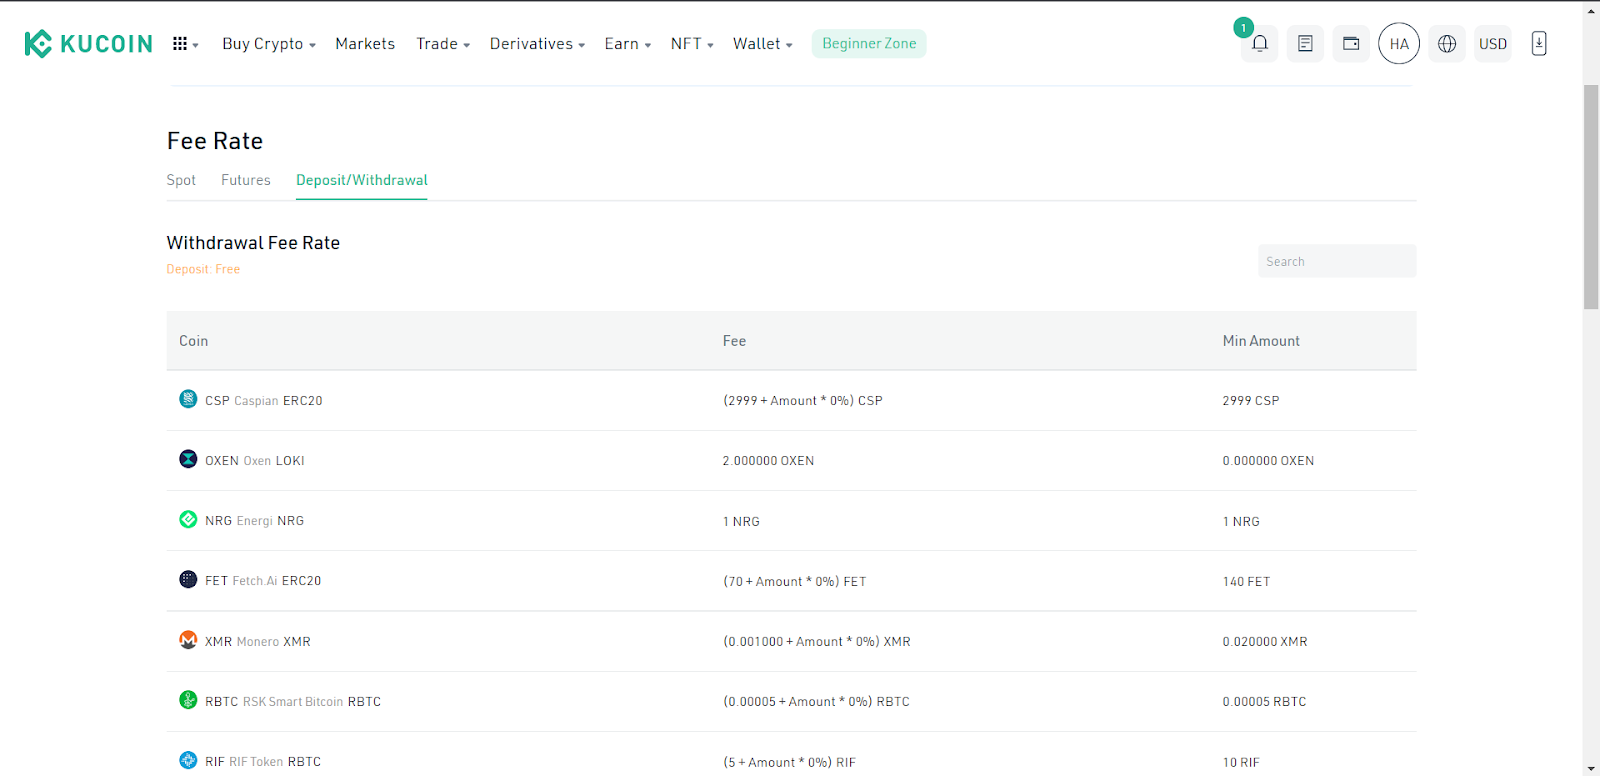Image resolution: width=1600 pixels, height=776 pixels.
Task: Open the HA account avatar
Action: click(1399, 44)
